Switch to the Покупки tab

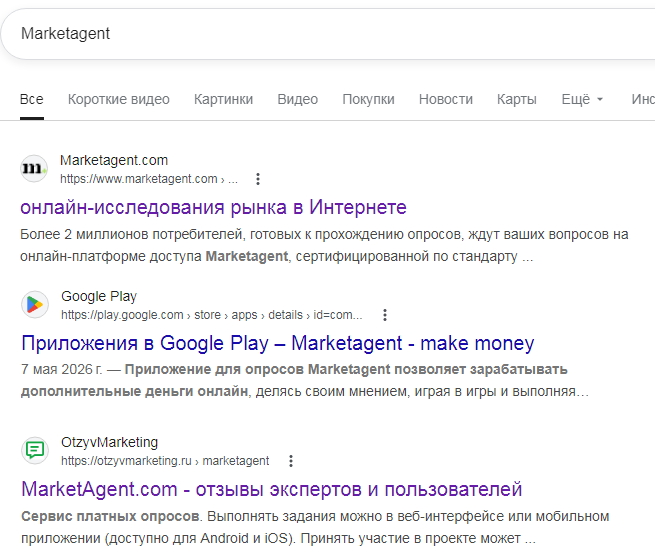click(368, 99)
